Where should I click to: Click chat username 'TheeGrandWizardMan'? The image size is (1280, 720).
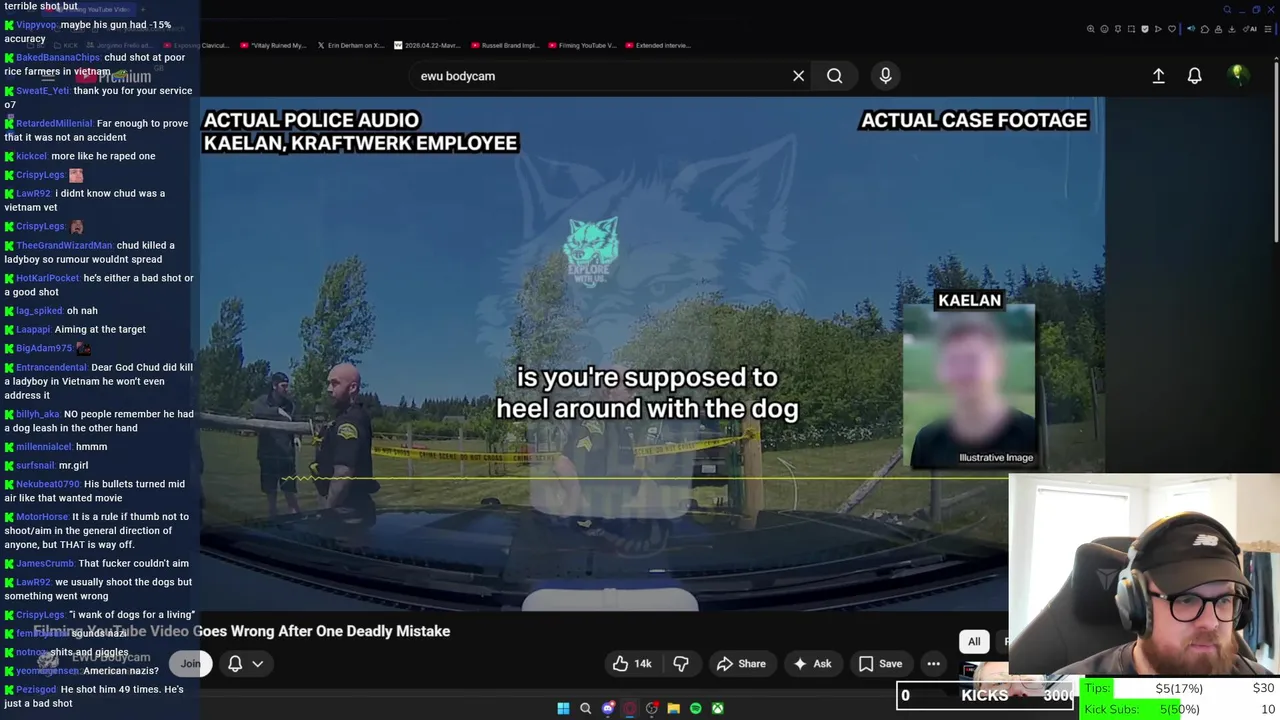(64, 245)
